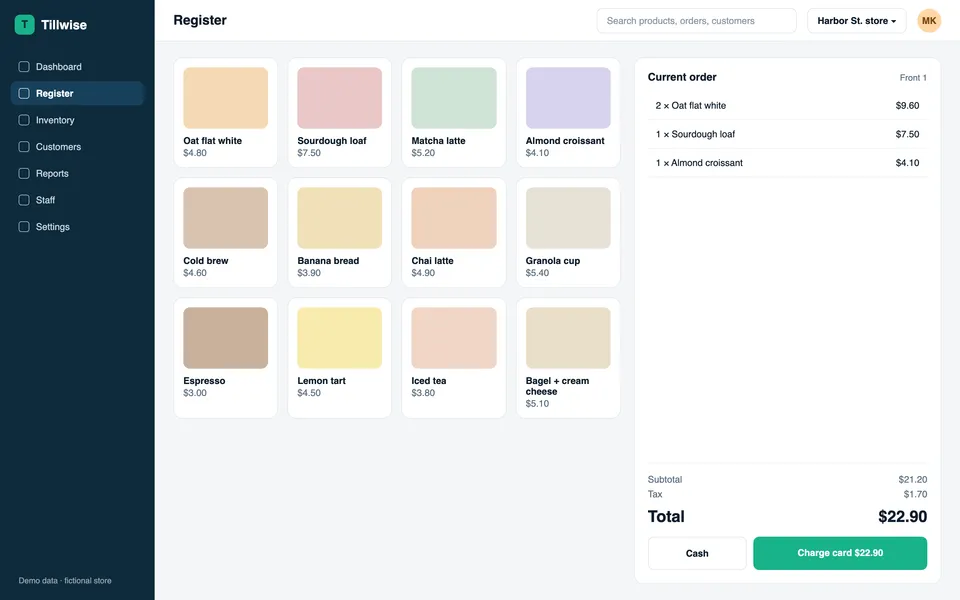960x600 pixels.
Task: Select the '1 × Almond croissant' order line
Action: point(787,163)
